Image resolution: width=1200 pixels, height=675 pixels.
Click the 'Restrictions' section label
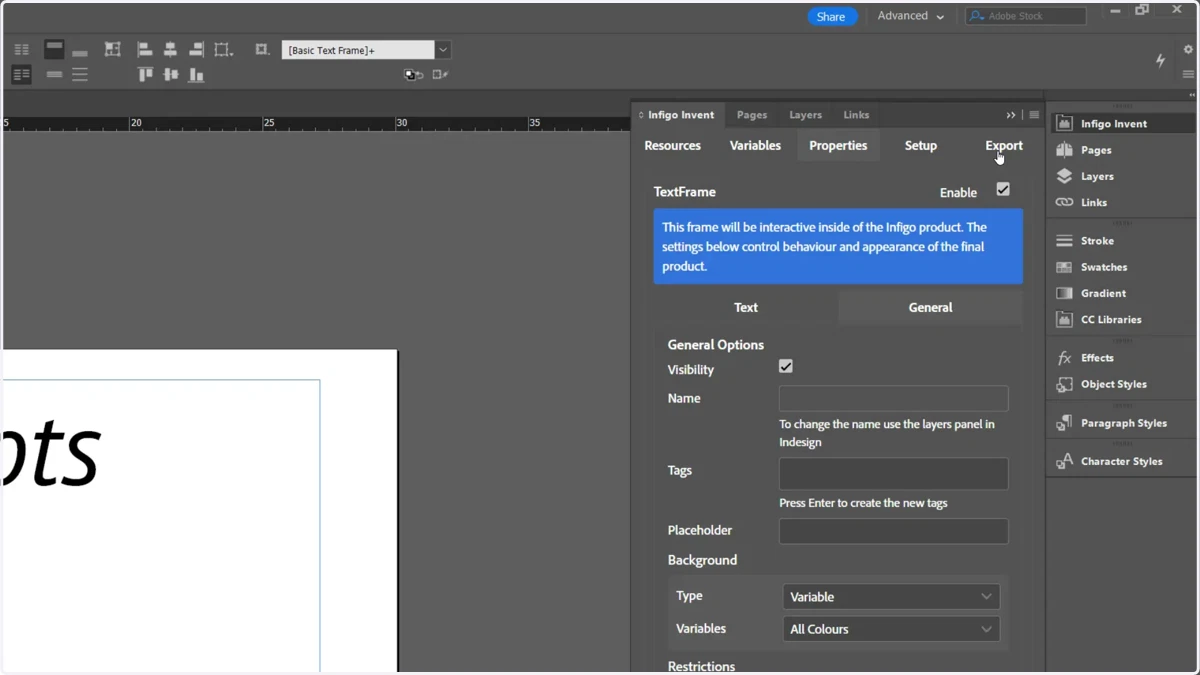(x=701, y=666)
